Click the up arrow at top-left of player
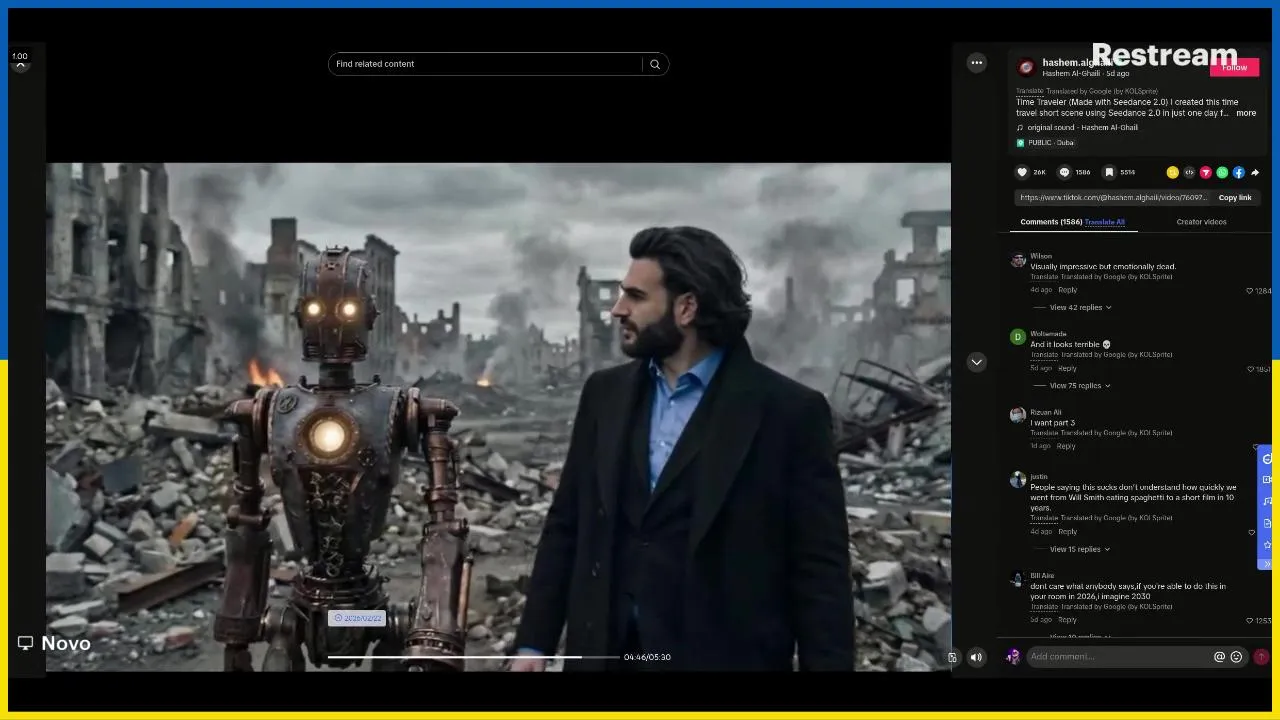This screenshot has height=720, width=1280. 20,64
